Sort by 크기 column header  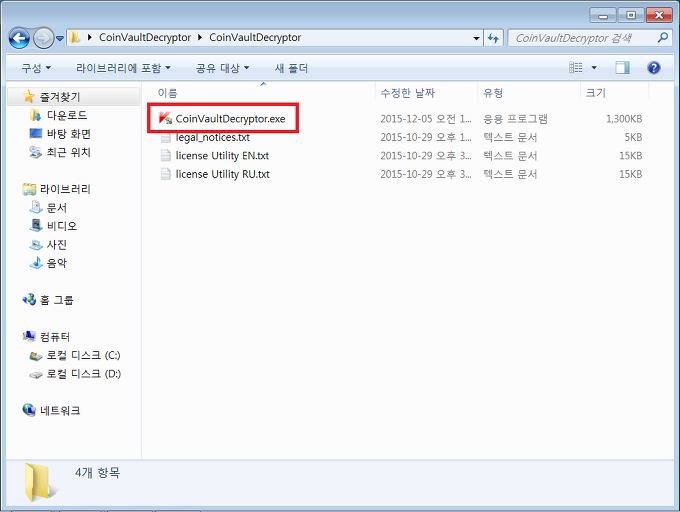tap(595, 93)
